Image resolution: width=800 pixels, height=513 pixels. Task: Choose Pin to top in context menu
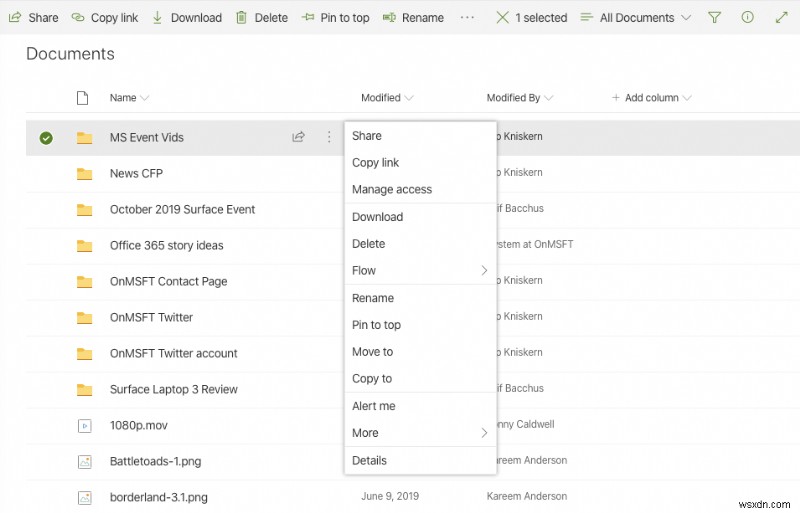[420, 325]
